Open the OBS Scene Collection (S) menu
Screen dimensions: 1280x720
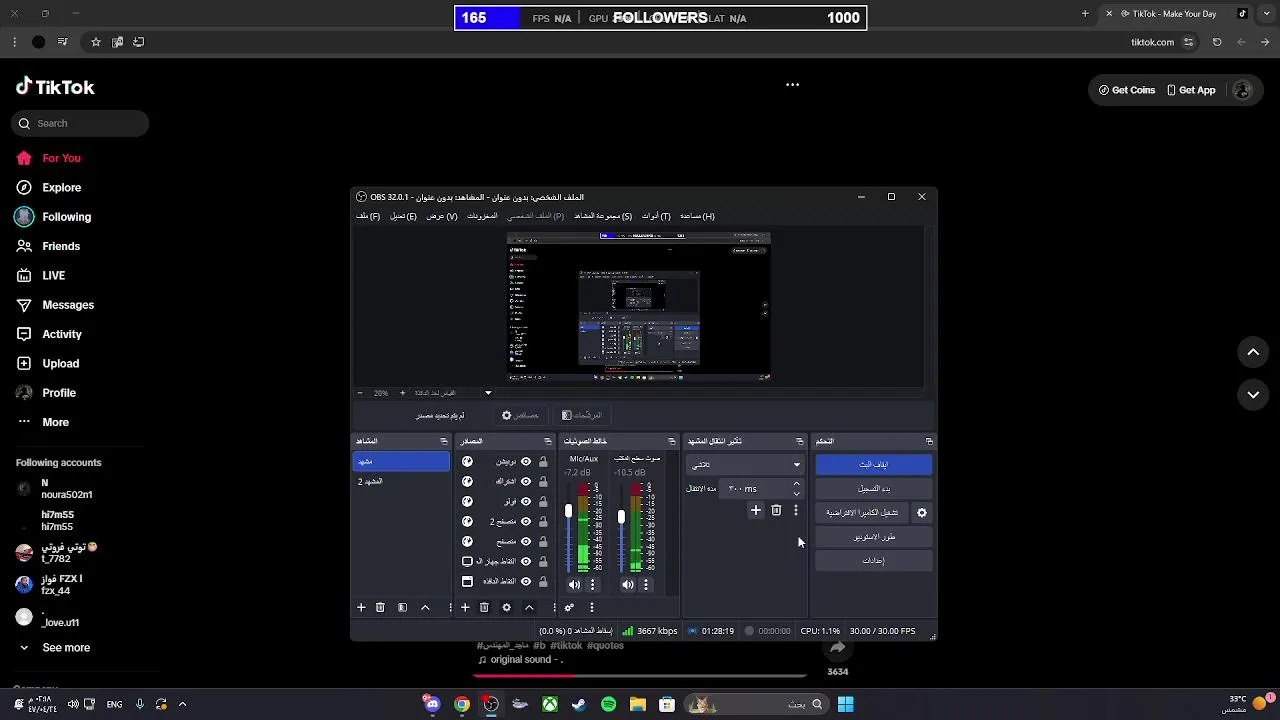coord(603,216)
